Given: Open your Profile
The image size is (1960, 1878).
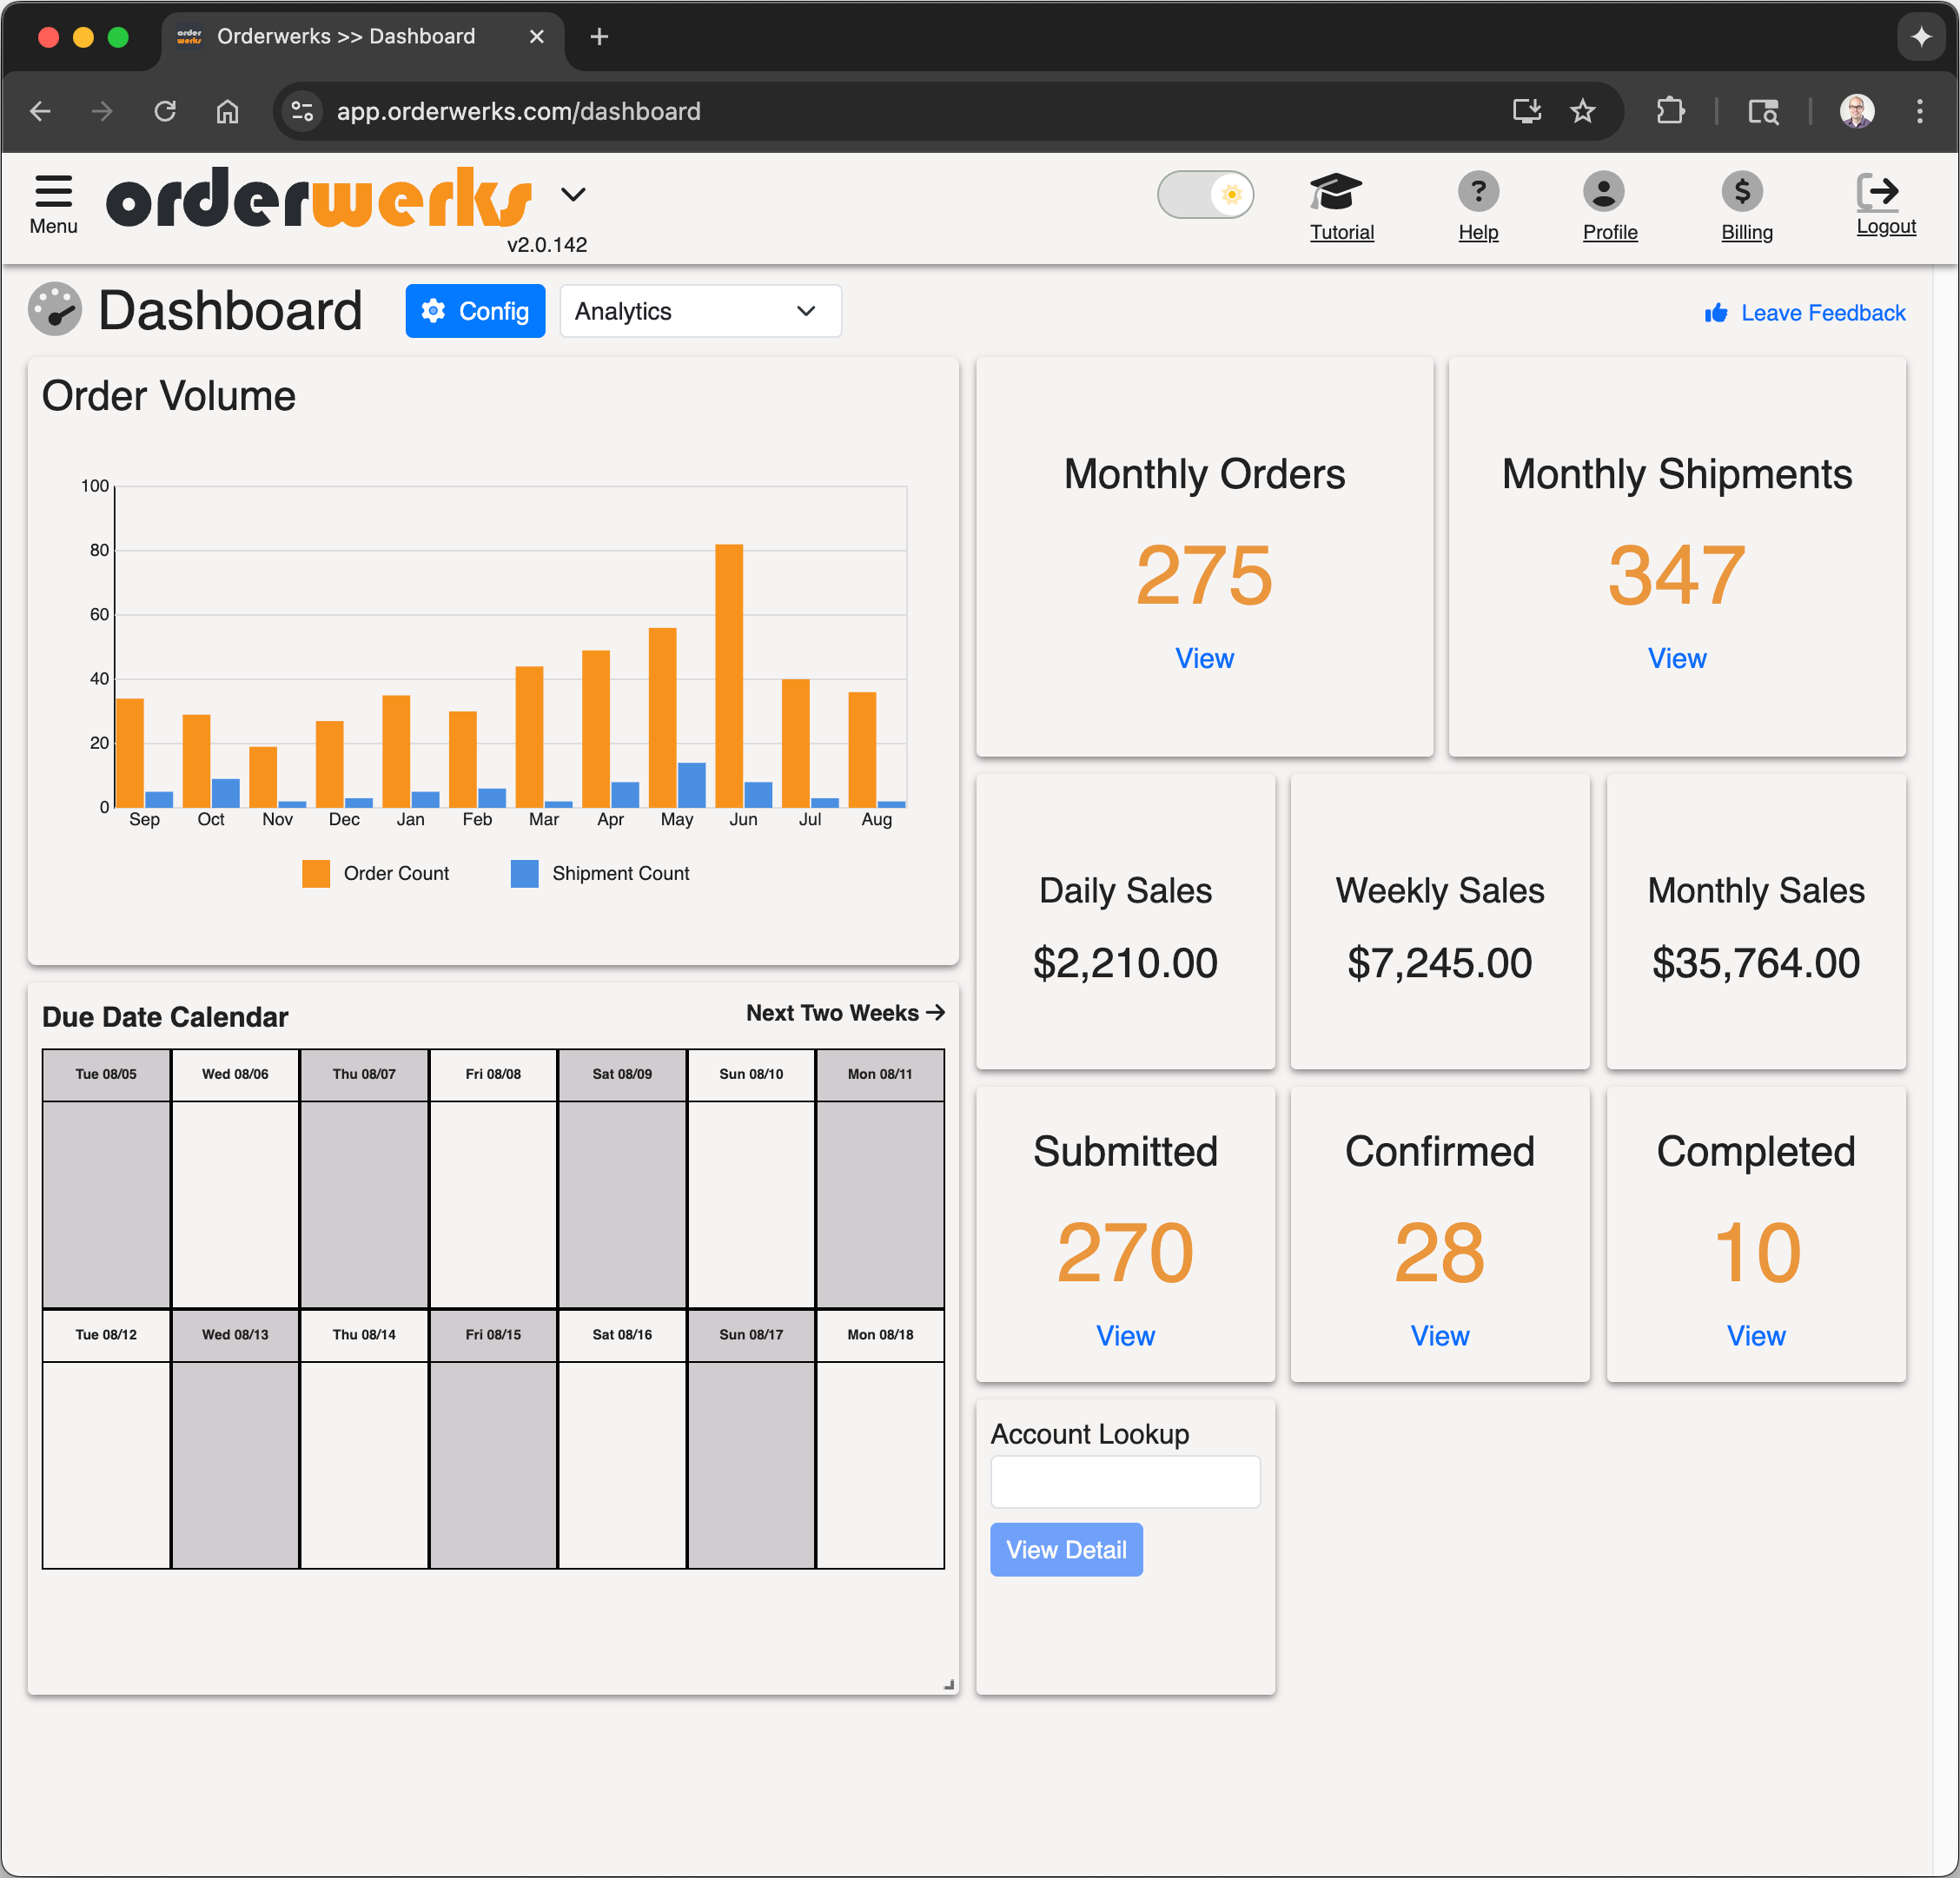Looking at the screenshot, I should tap(1609, 191).
